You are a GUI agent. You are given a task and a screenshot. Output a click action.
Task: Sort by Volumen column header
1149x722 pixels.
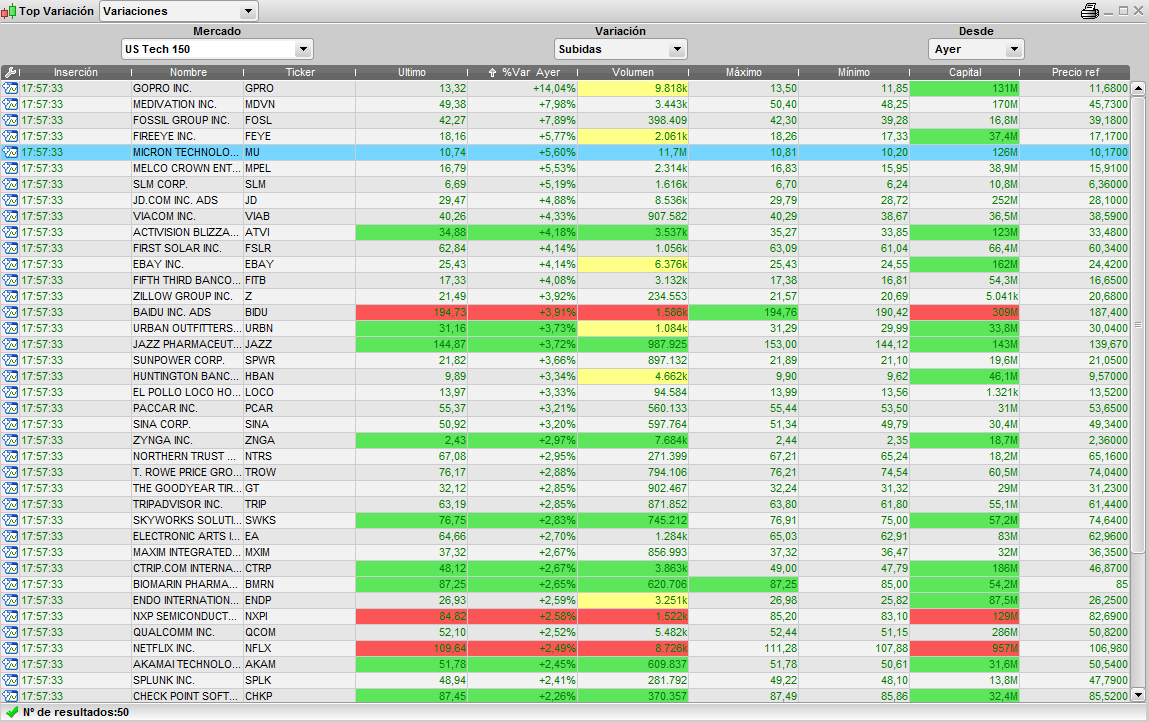point(633,73)
